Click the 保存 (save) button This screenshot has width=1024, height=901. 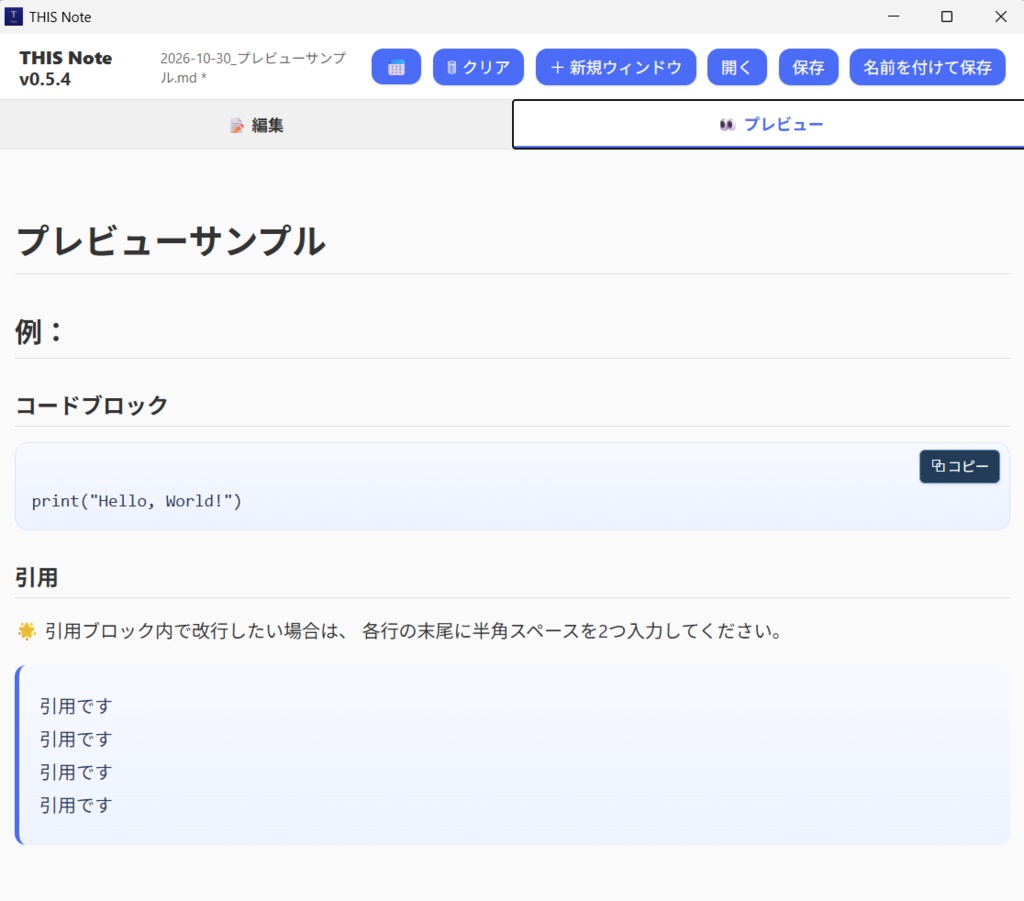808,67
